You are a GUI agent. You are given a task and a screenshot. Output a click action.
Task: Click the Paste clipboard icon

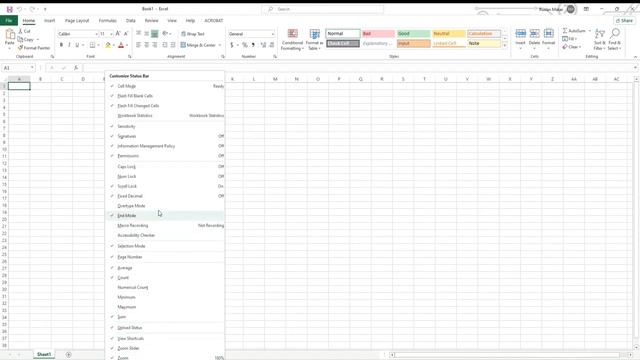[9, 35]
